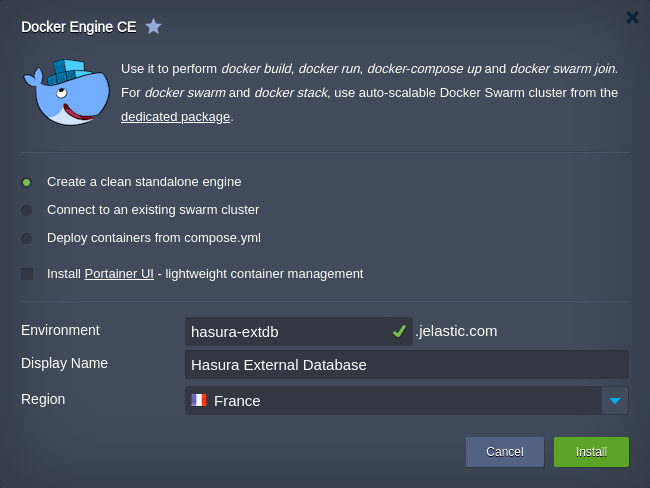Click the Region label

click(43, 399)
